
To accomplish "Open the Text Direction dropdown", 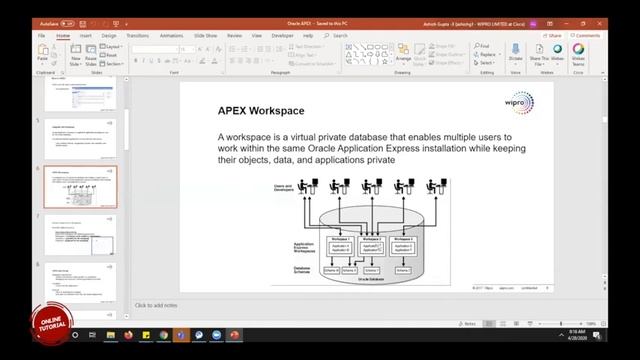I will click(307, 47).
